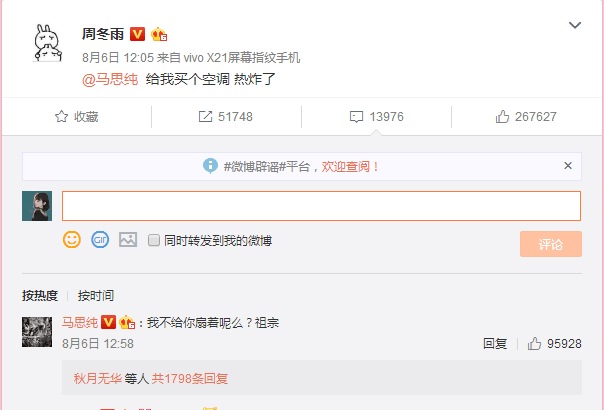The image size is (604, 410).
Task: Reply to 马思纯's comment via 回复
Action: [x=495, y=343]
